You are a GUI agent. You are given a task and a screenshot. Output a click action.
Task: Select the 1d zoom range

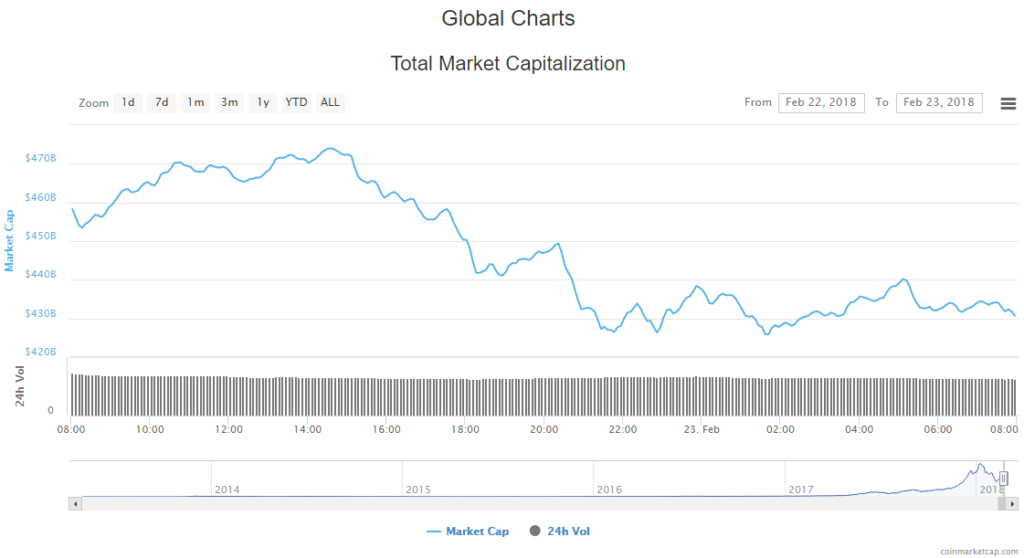(127, 102)
